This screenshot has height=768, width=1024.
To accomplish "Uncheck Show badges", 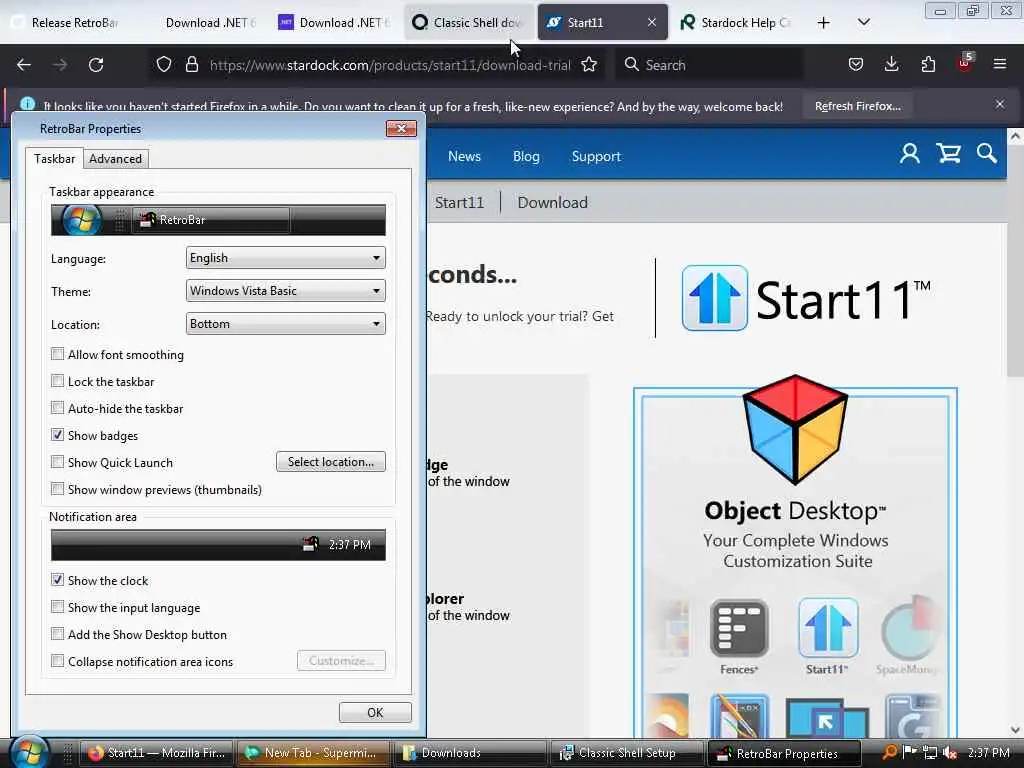I will click(57, 435).
